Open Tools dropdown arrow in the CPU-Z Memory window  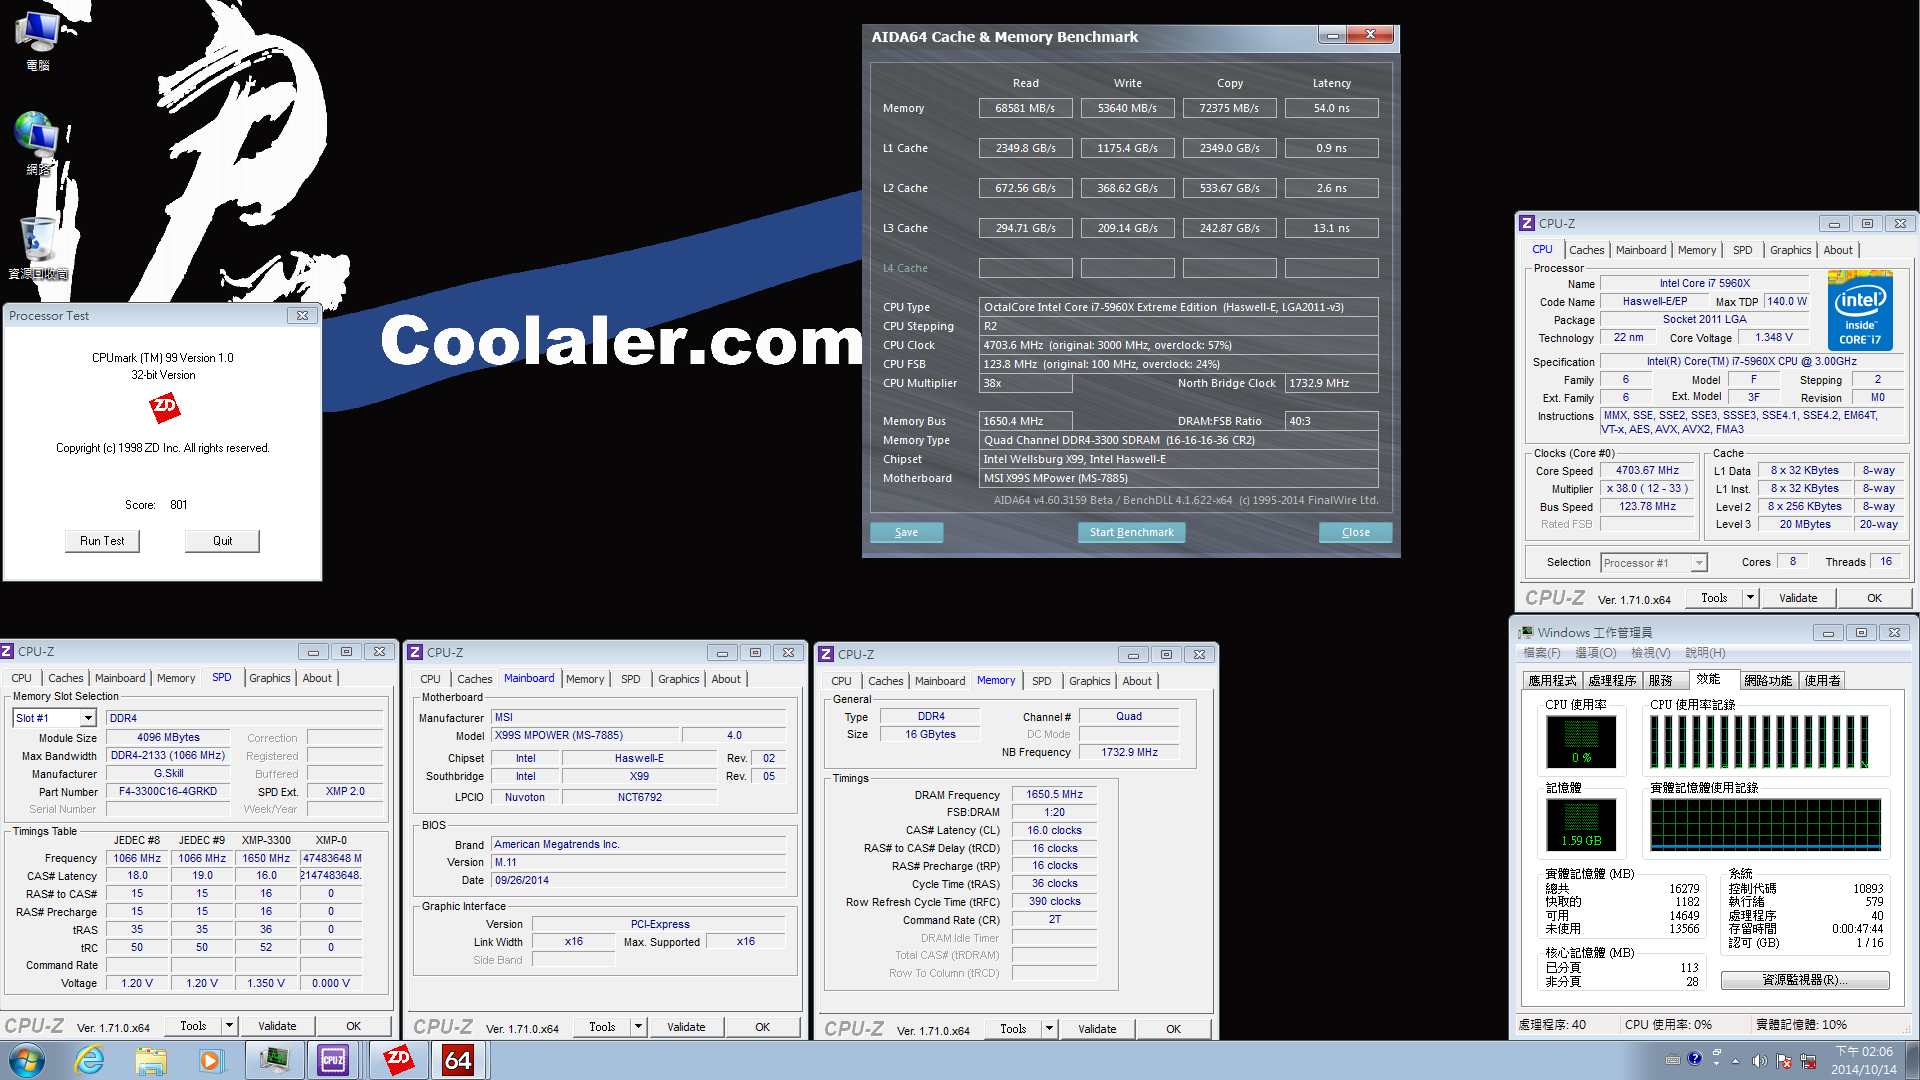[x=1049, y=1029]
